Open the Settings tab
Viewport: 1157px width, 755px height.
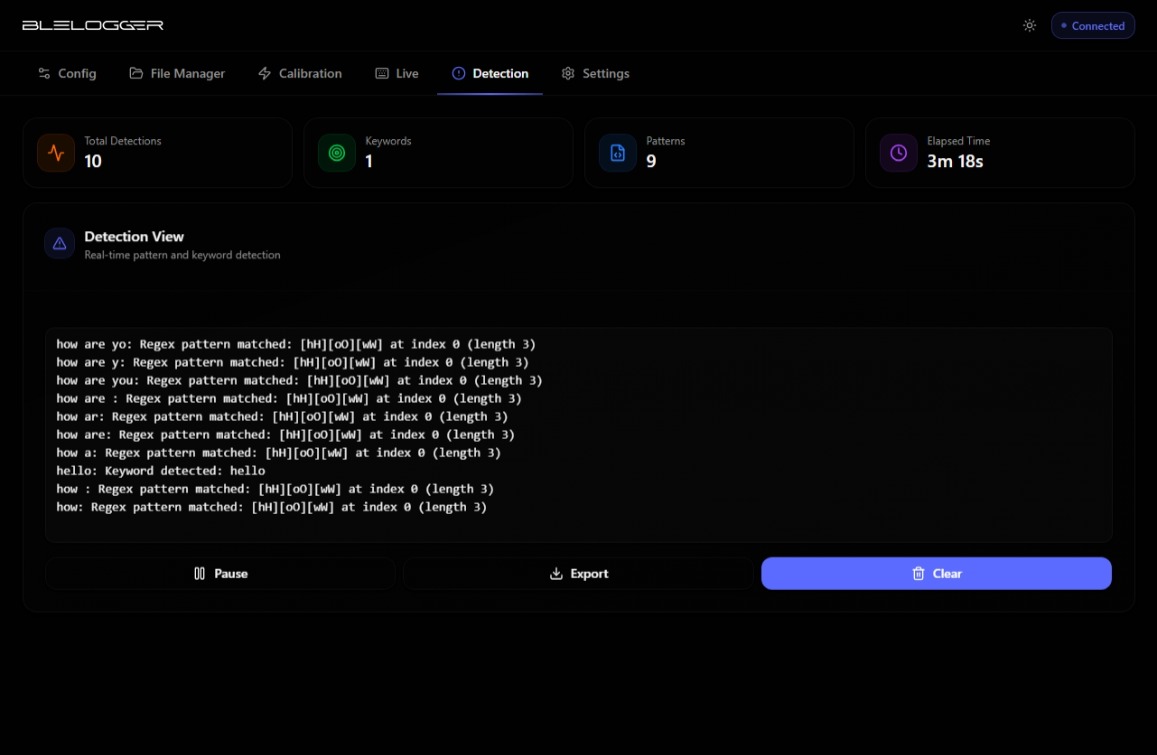pyautogui.click(x=595, y=73)
